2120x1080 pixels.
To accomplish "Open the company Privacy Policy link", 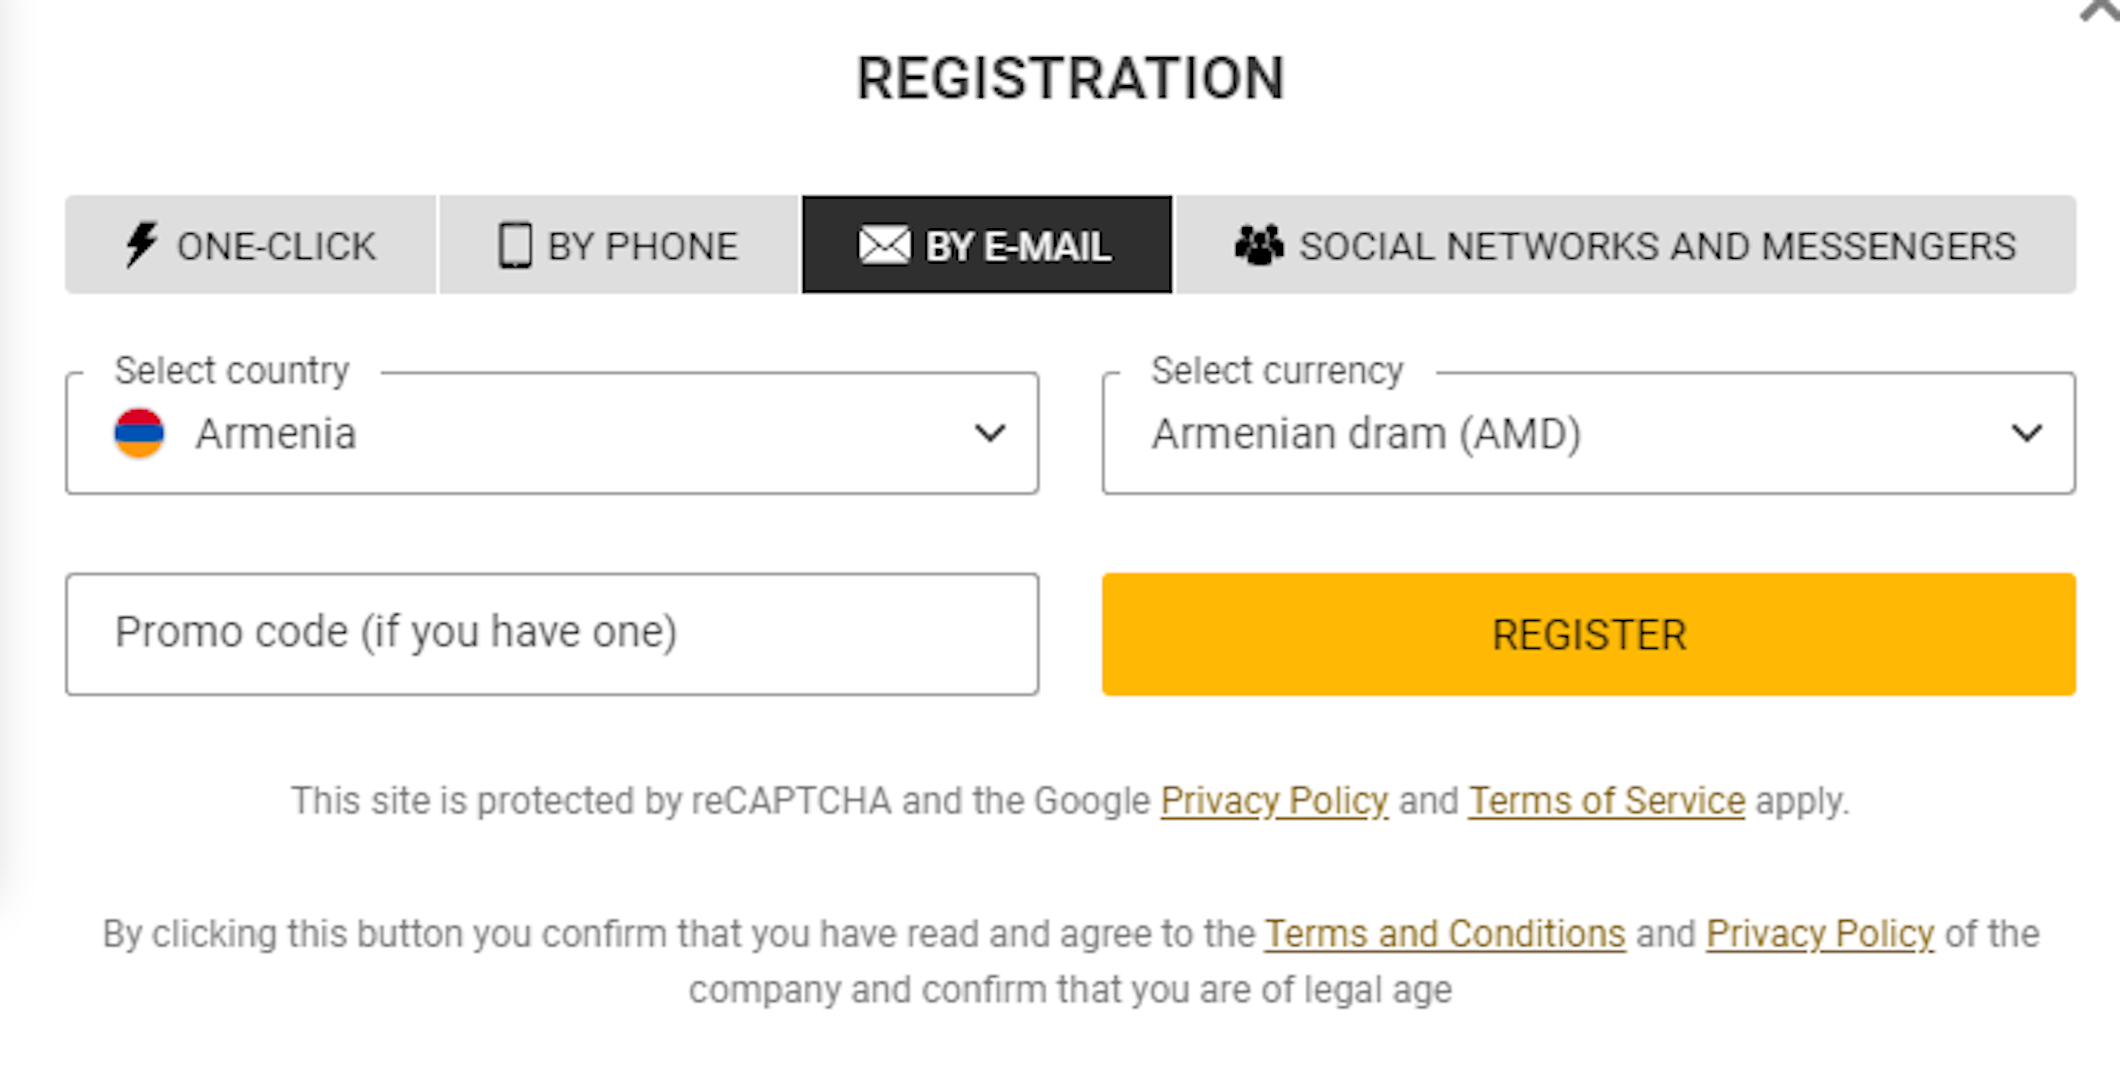I will pyautogui.click(x=1820, y=934).
